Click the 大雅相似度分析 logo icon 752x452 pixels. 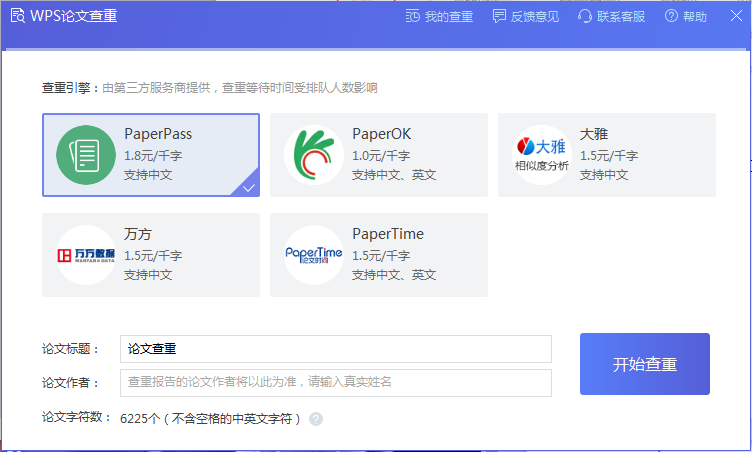pyautogui.click(x=542, y=155)
